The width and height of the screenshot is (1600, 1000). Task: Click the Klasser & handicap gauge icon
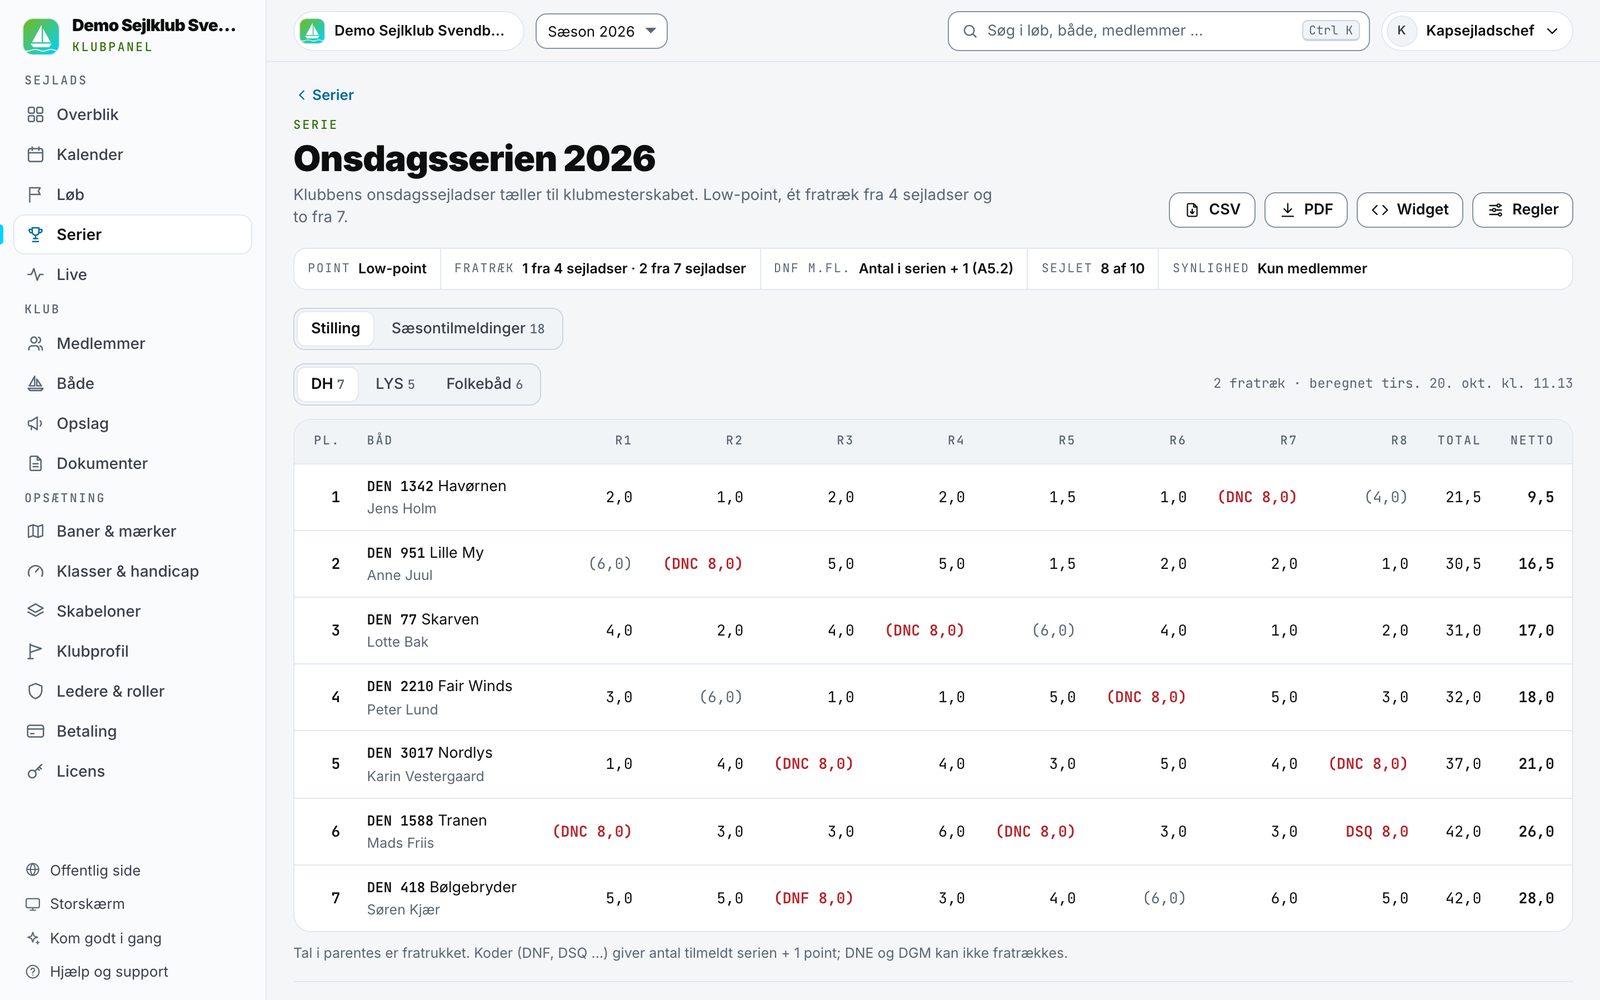tap(36, 572)
